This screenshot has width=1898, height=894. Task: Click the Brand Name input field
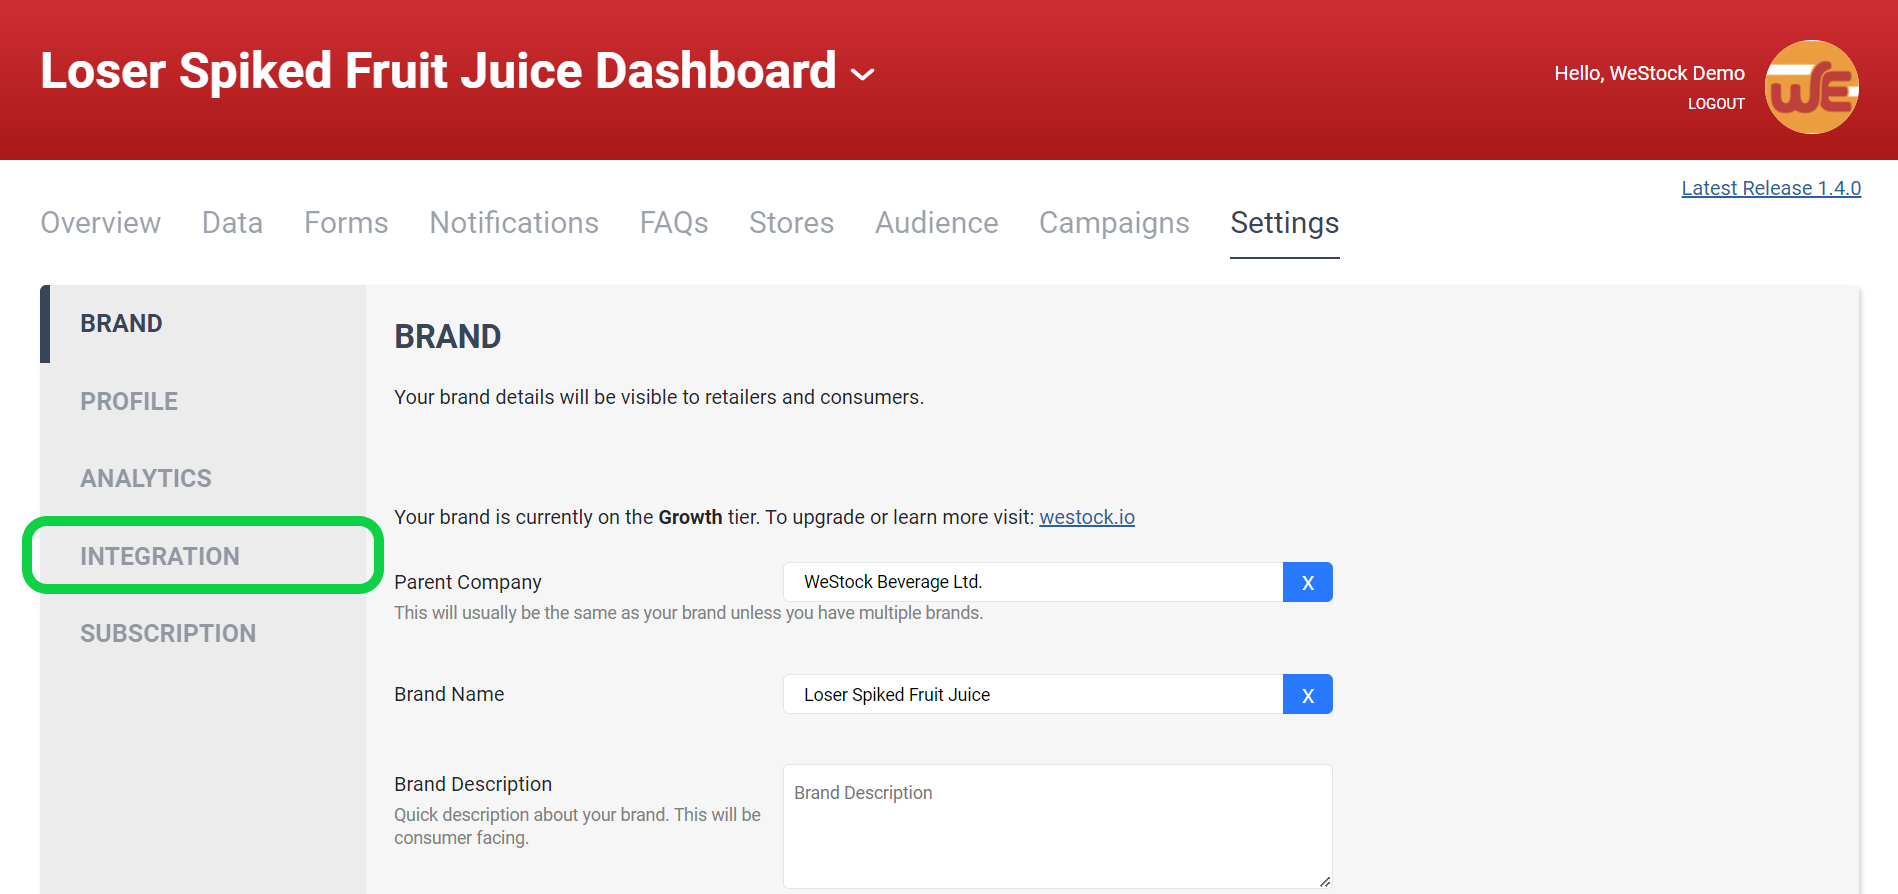pos(1033,694)
